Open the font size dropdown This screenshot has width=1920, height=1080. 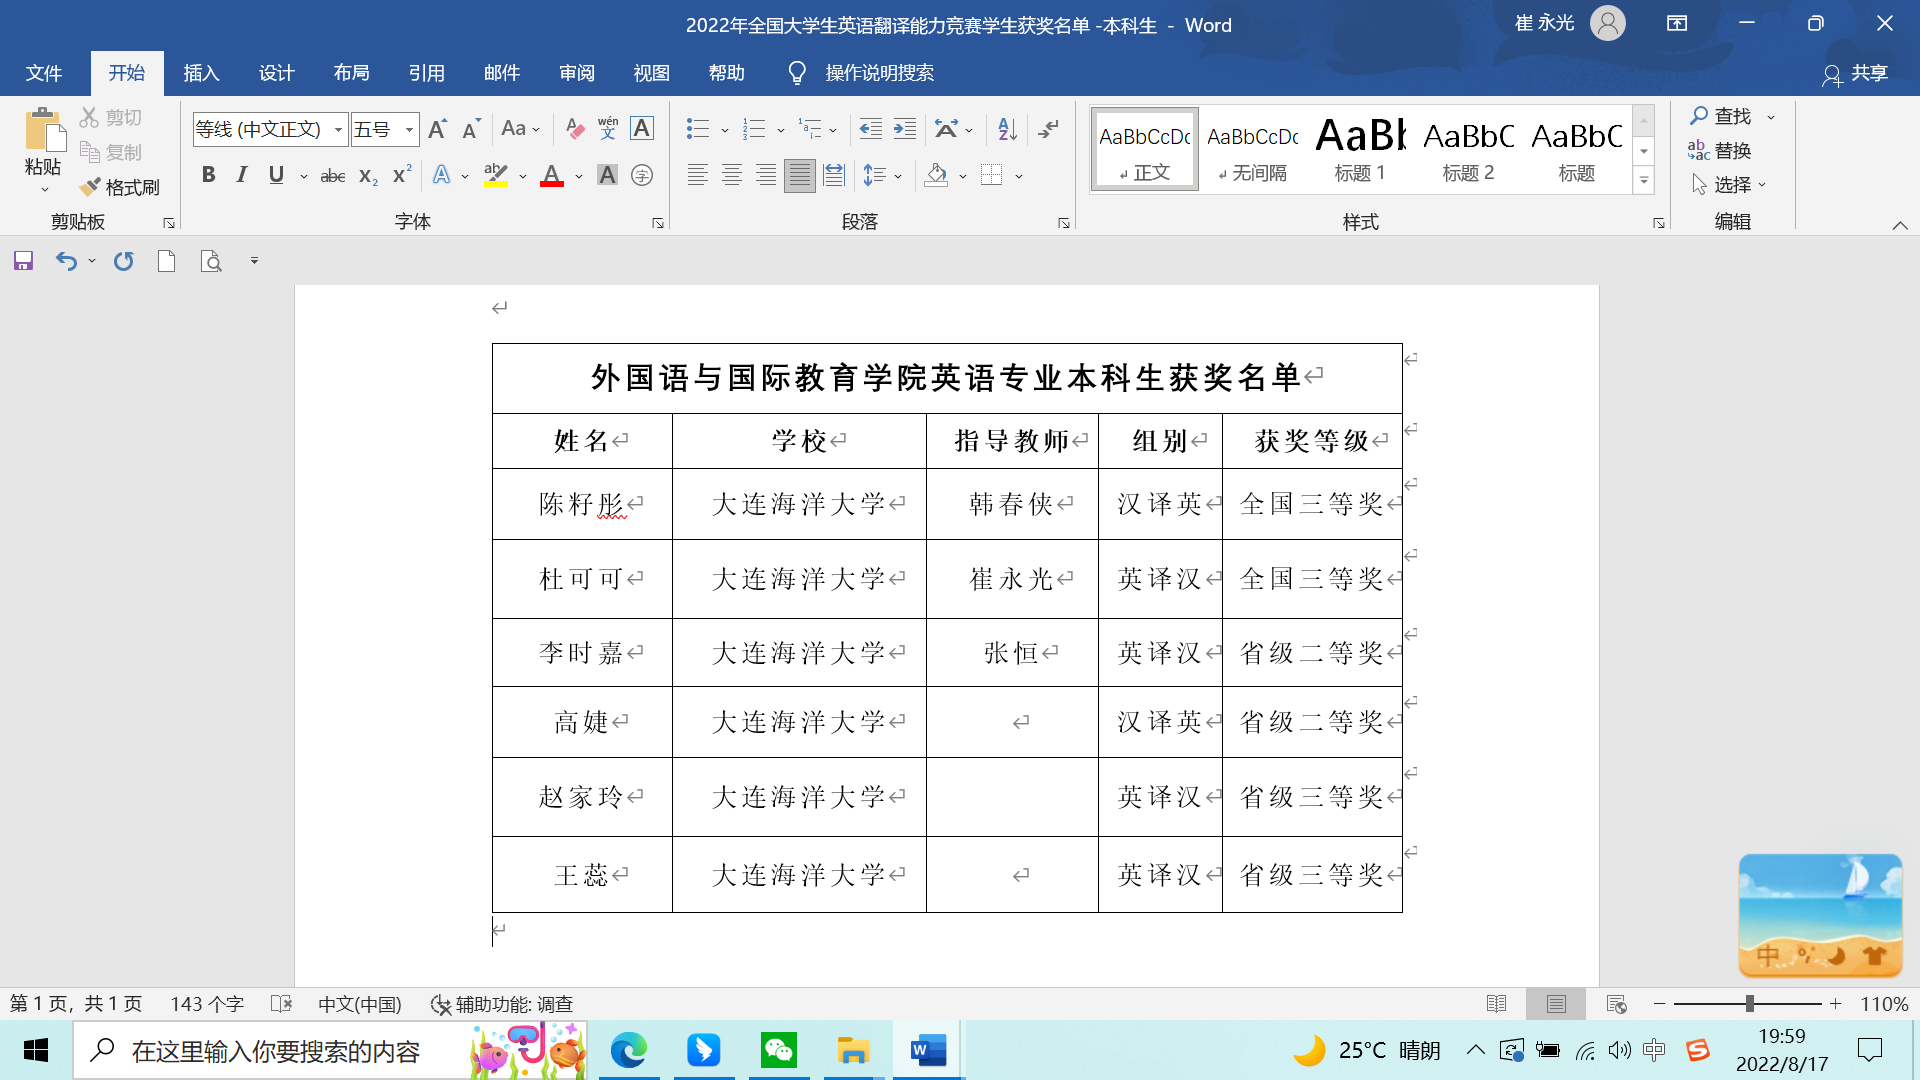pos(409,129)
